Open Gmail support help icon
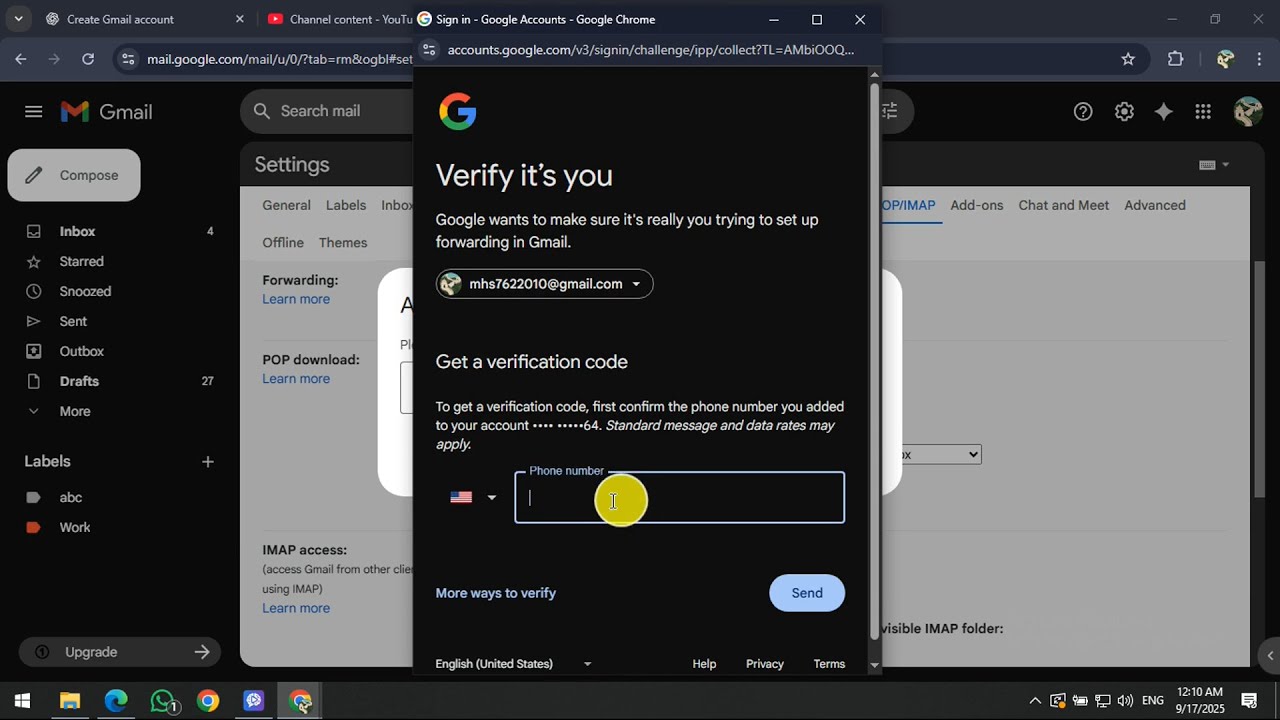The width and height of the screenshot is (1280, 720). coord(1083,112)
